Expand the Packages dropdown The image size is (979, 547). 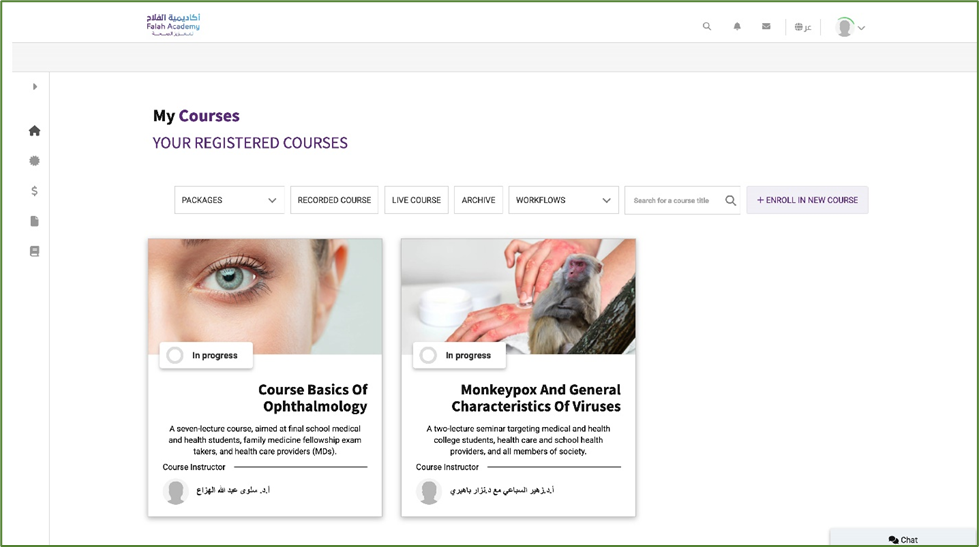tap(229, 200)
